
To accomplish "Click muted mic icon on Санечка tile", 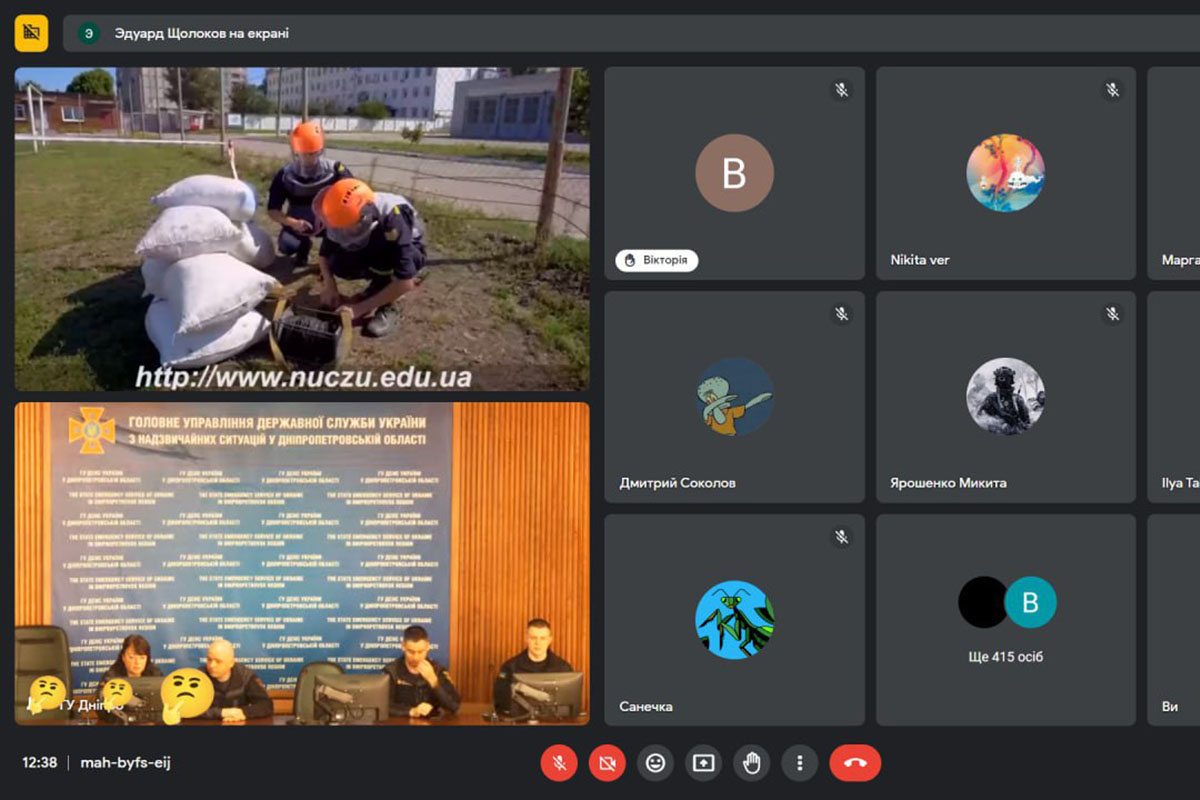I will pos(842,537).
